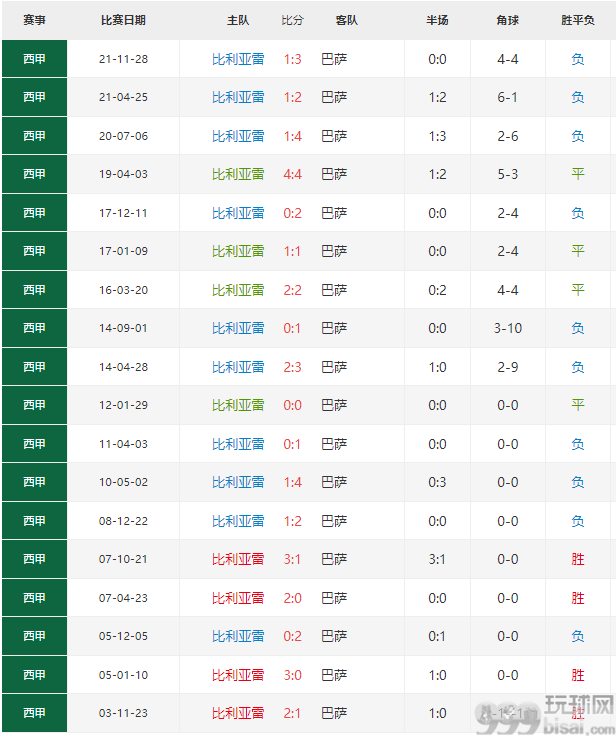Click score 1:2 in 21-04-25 row
This screenshot has height=736, width=616.
tap(292, 97)
